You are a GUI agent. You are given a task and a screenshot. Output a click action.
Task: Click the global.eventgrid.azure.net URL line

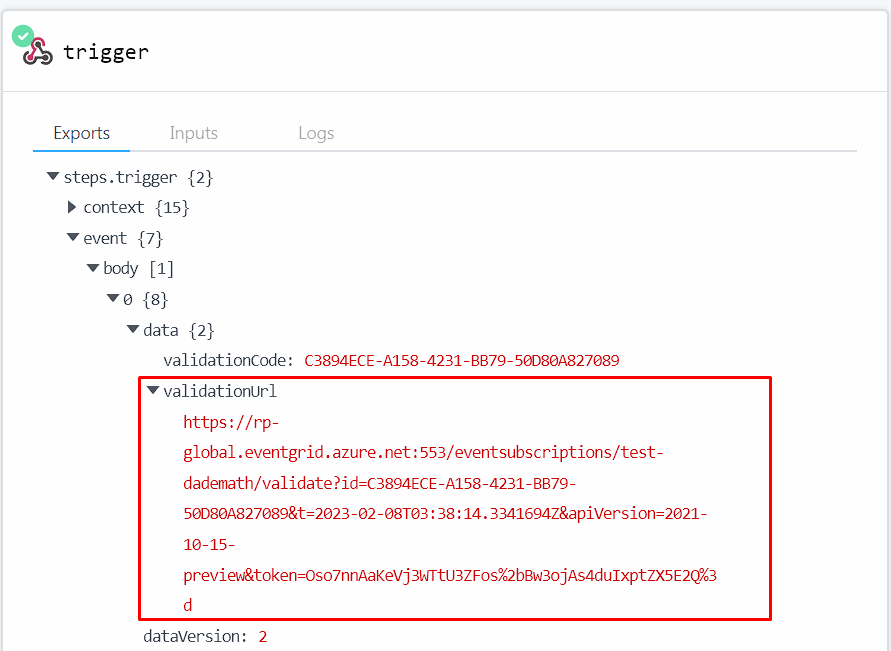[x=423, y=452]
